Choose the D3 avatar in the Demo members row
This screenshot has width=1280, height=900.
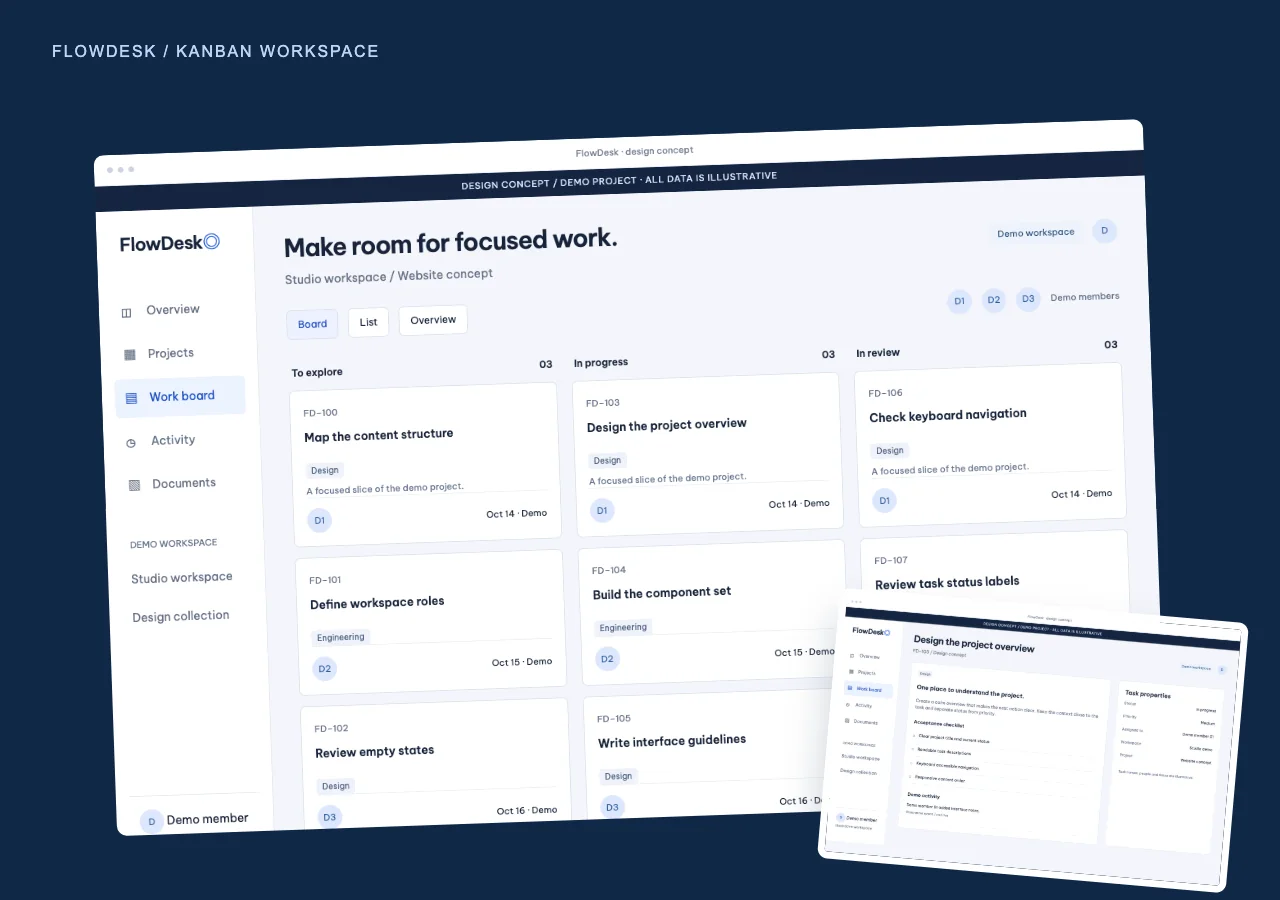1028,299
